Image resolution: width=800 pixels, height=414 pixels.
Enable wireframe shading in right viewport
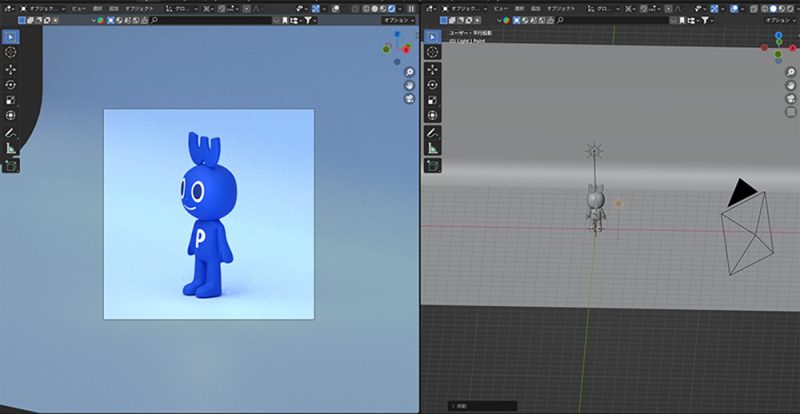pyautogui.click(x=764, y=9)
